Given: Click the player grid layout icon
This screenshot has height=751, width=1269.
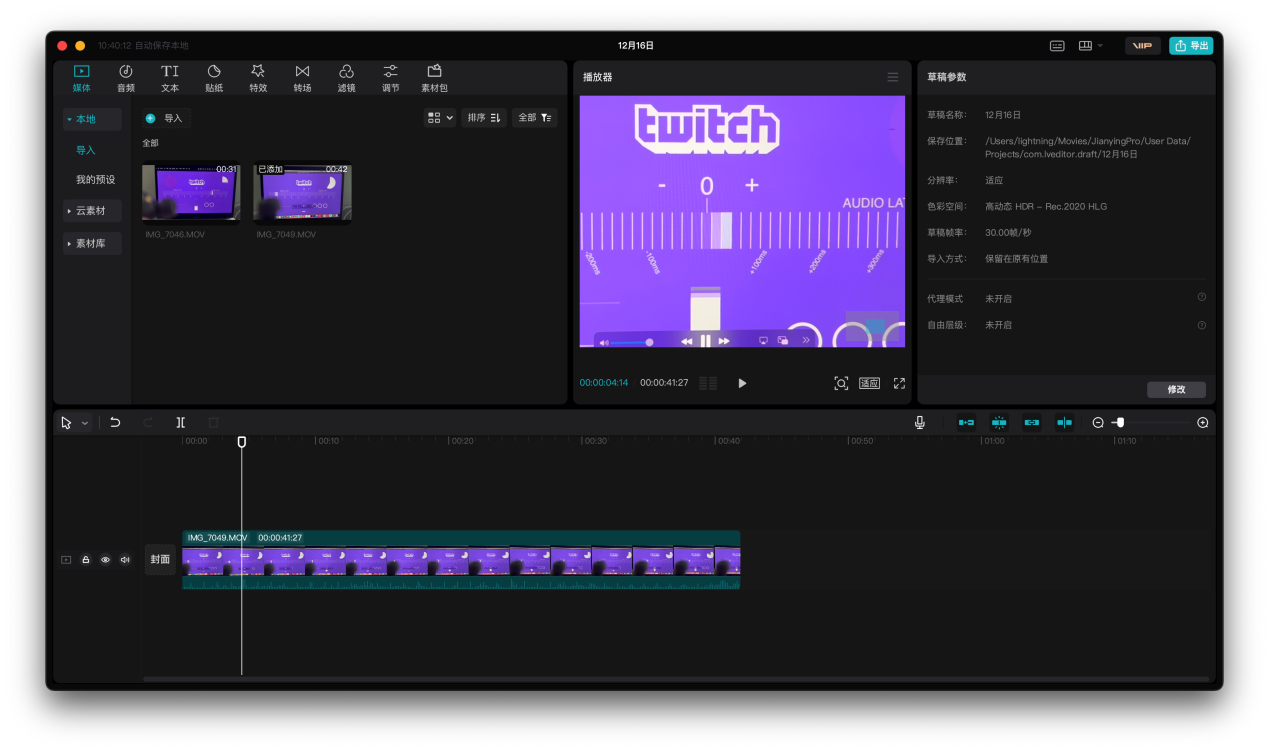Looking at the screenshot, I should click(708, 383).
